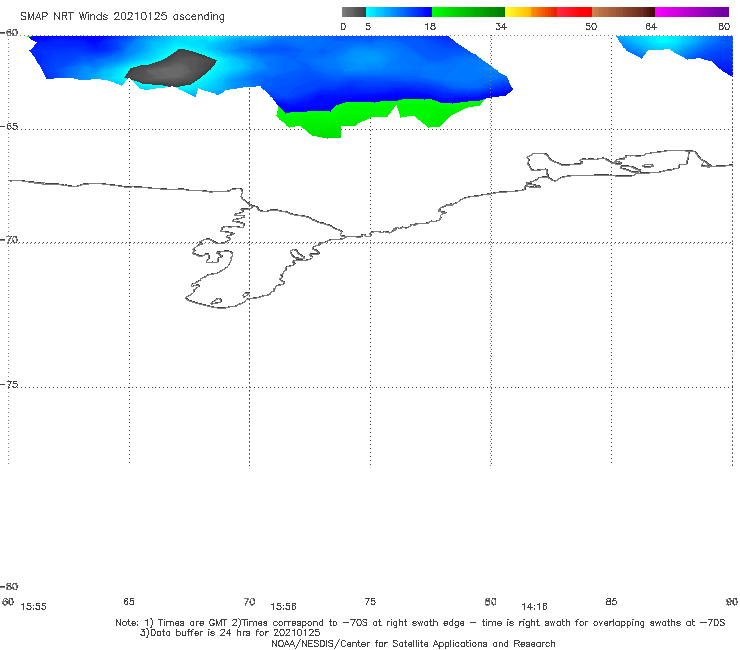Click the bottom longitude label "75"
The image size is (740, 650).
click(370, 602)
